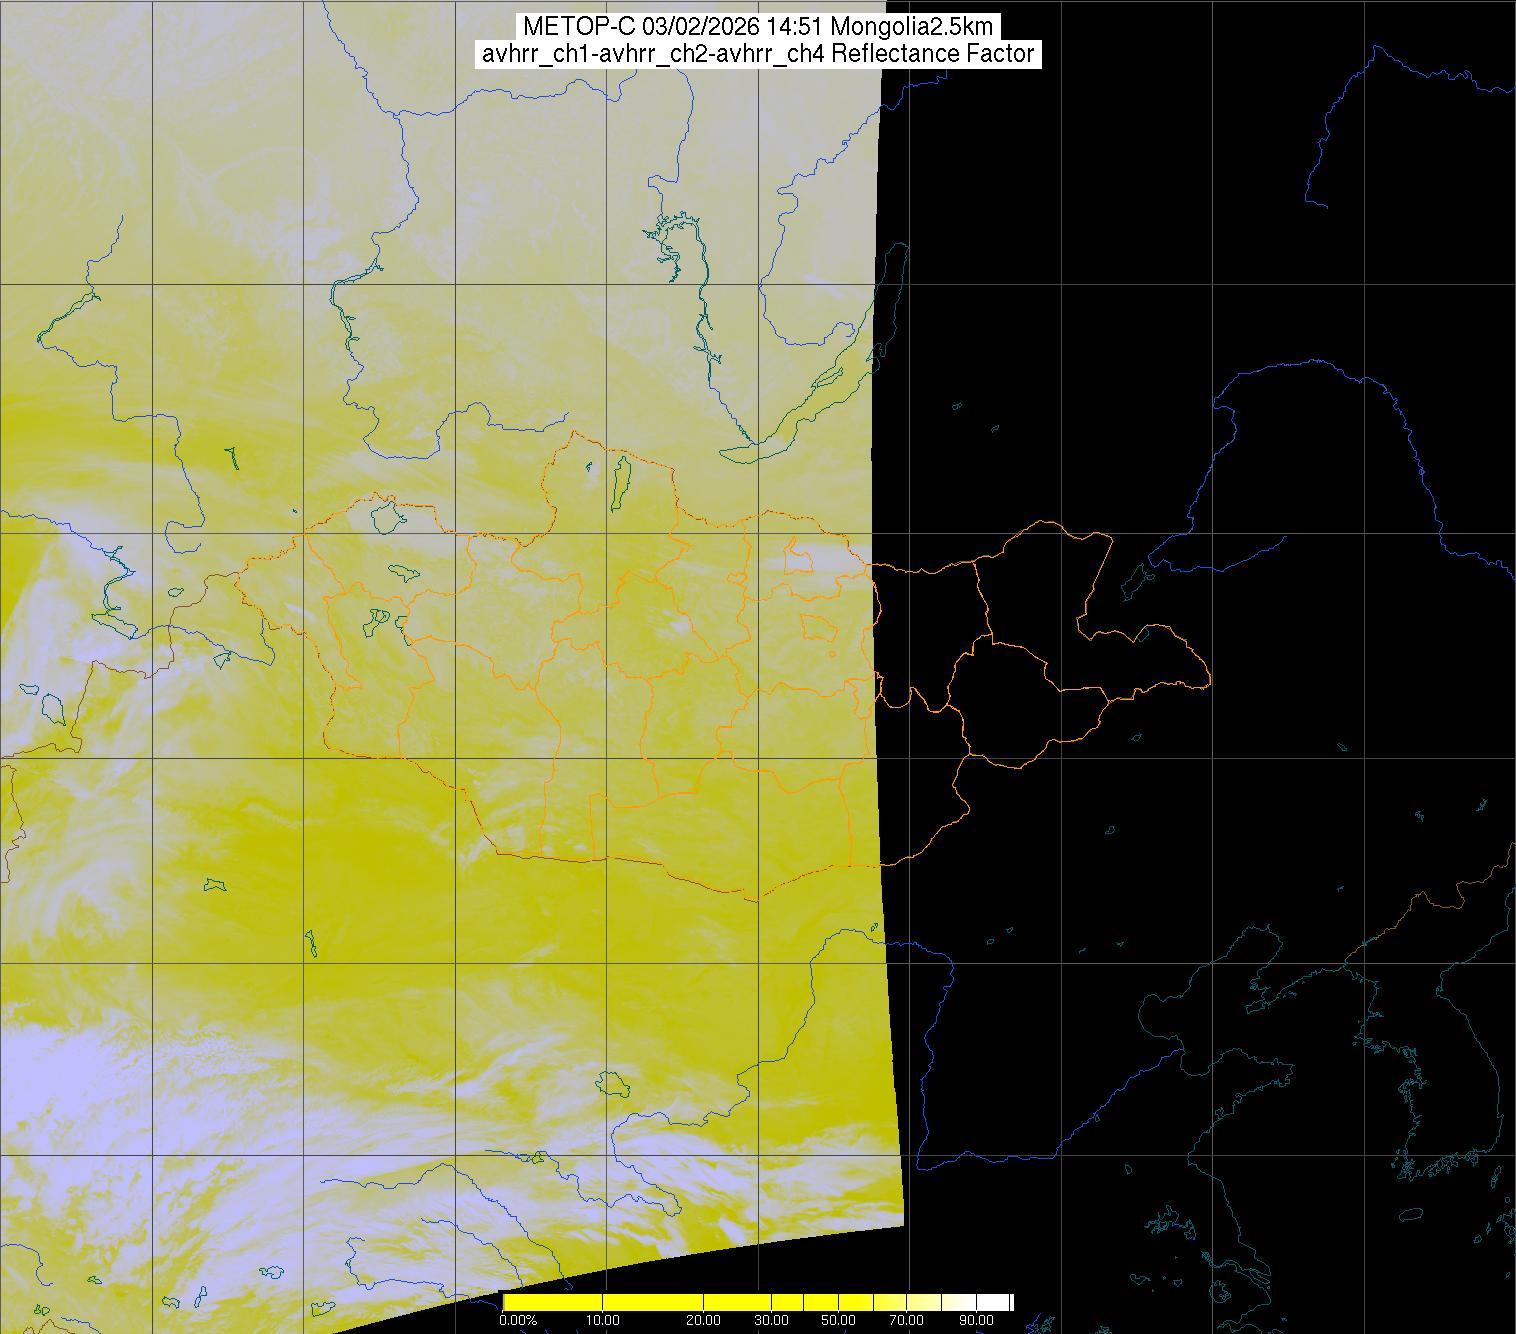Pick the white end of the reflectance color bar
The image size is (1516, 1334).
995,1302
